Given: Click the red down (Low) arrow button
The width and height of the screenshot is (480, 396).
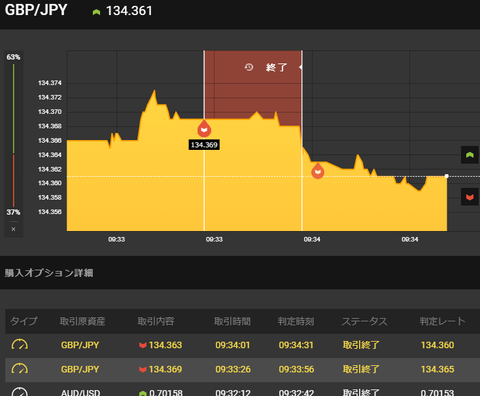Looking at the screenshot, I should click(470, 197).
